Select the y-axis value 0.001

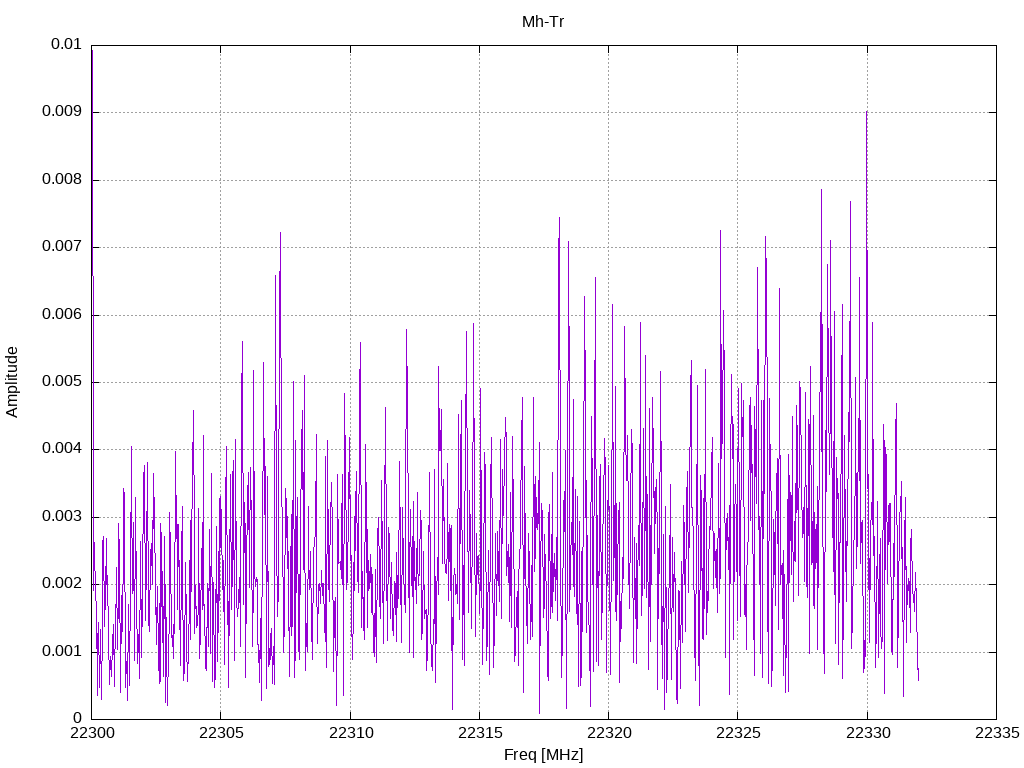[62, 651]
